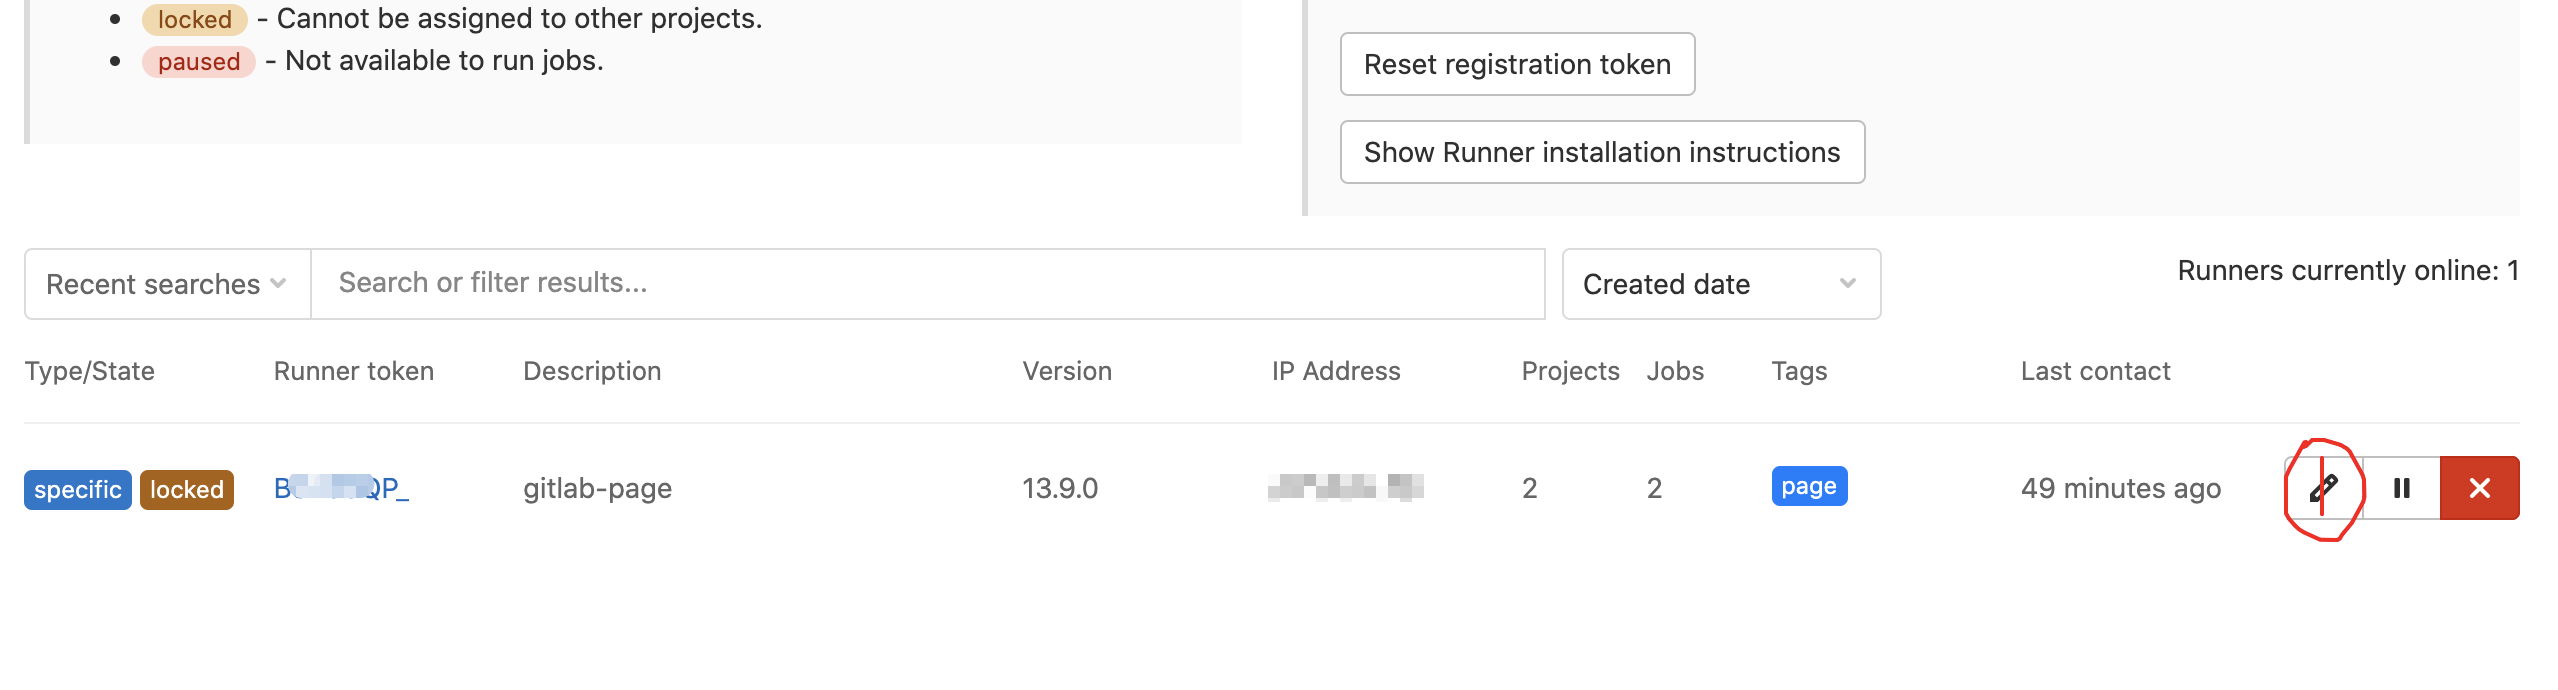Open the Recent searches dropdown
2558x690 pixels.
pos(165,283)
